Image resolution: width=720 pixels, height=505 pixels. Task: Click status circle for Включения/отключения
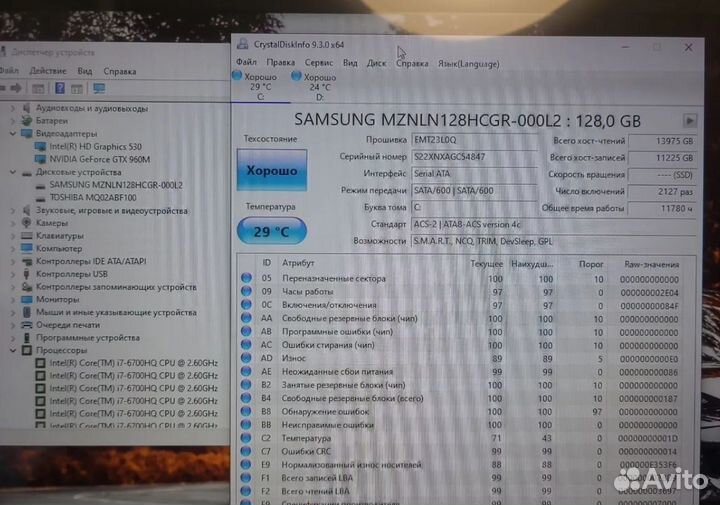coord(246,304)
